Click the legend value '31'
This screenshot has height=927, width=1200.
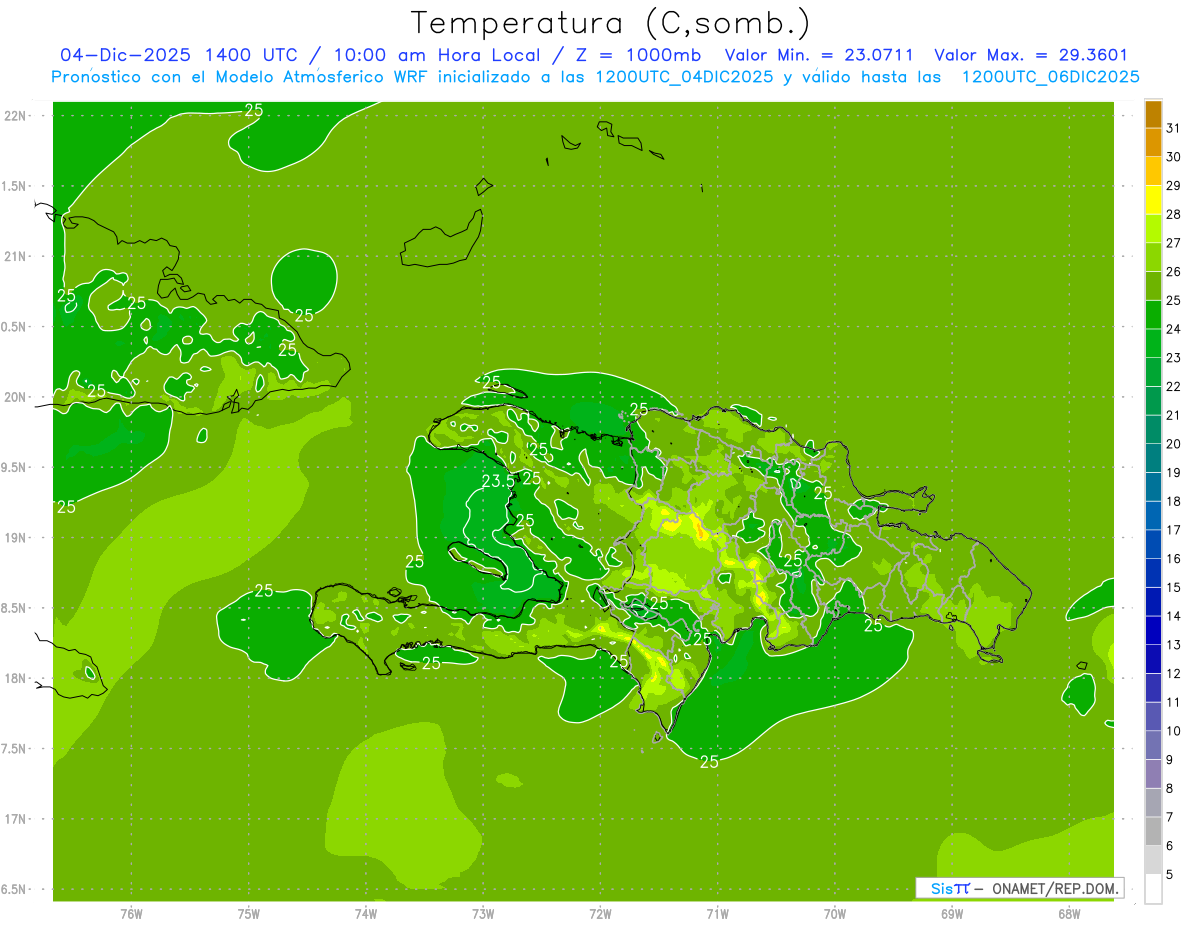1174,128
